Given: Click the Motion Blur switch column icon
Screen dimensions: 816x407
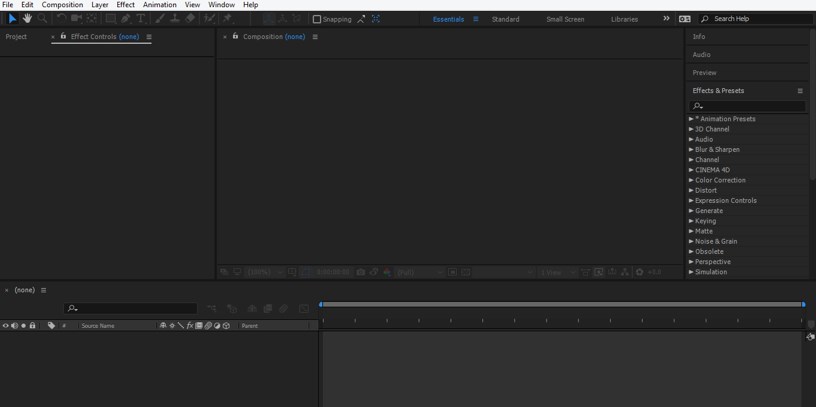Looking at the screenshot, I should 208,326.
